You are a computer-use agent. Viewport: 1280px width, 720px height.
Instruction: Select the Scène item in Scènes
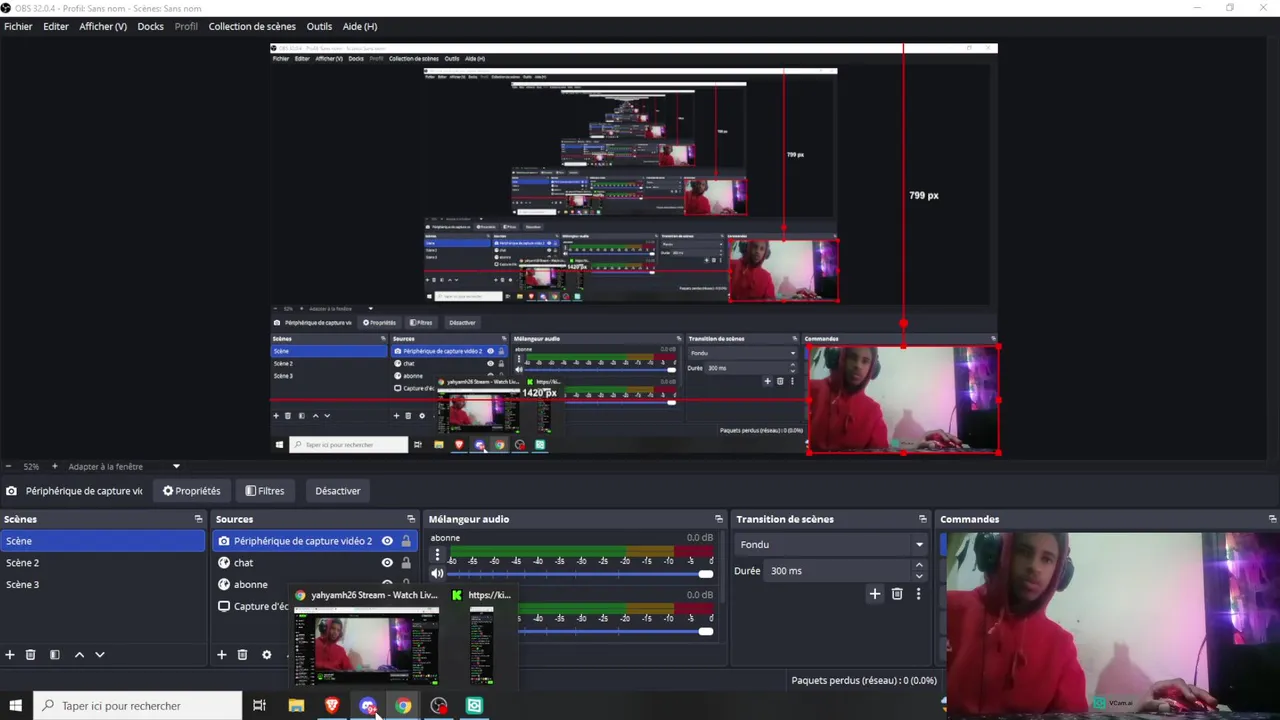(x=103, y=541)
